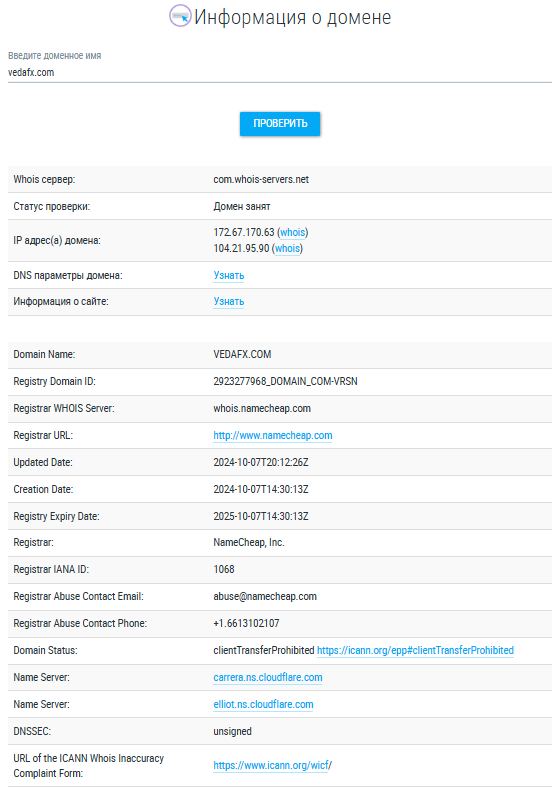Click the abuse contact phone +1.6613102107
This screenshot has height=787, width=555.
pyautogui.click(x=246, y=623)
